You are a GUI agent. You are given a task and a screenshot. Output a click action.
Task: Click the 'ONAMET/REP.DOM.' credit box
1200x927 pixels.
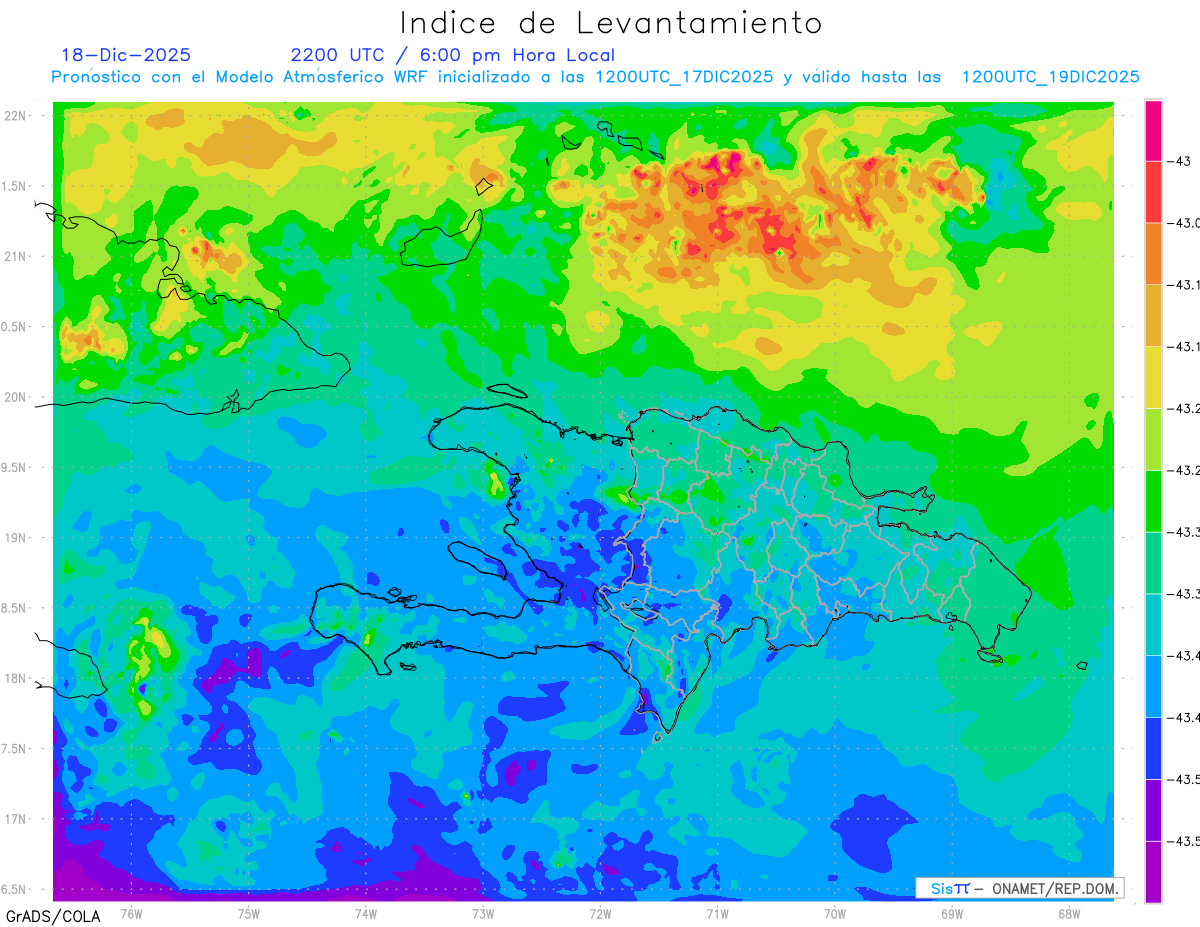(x=1020, y=888)
